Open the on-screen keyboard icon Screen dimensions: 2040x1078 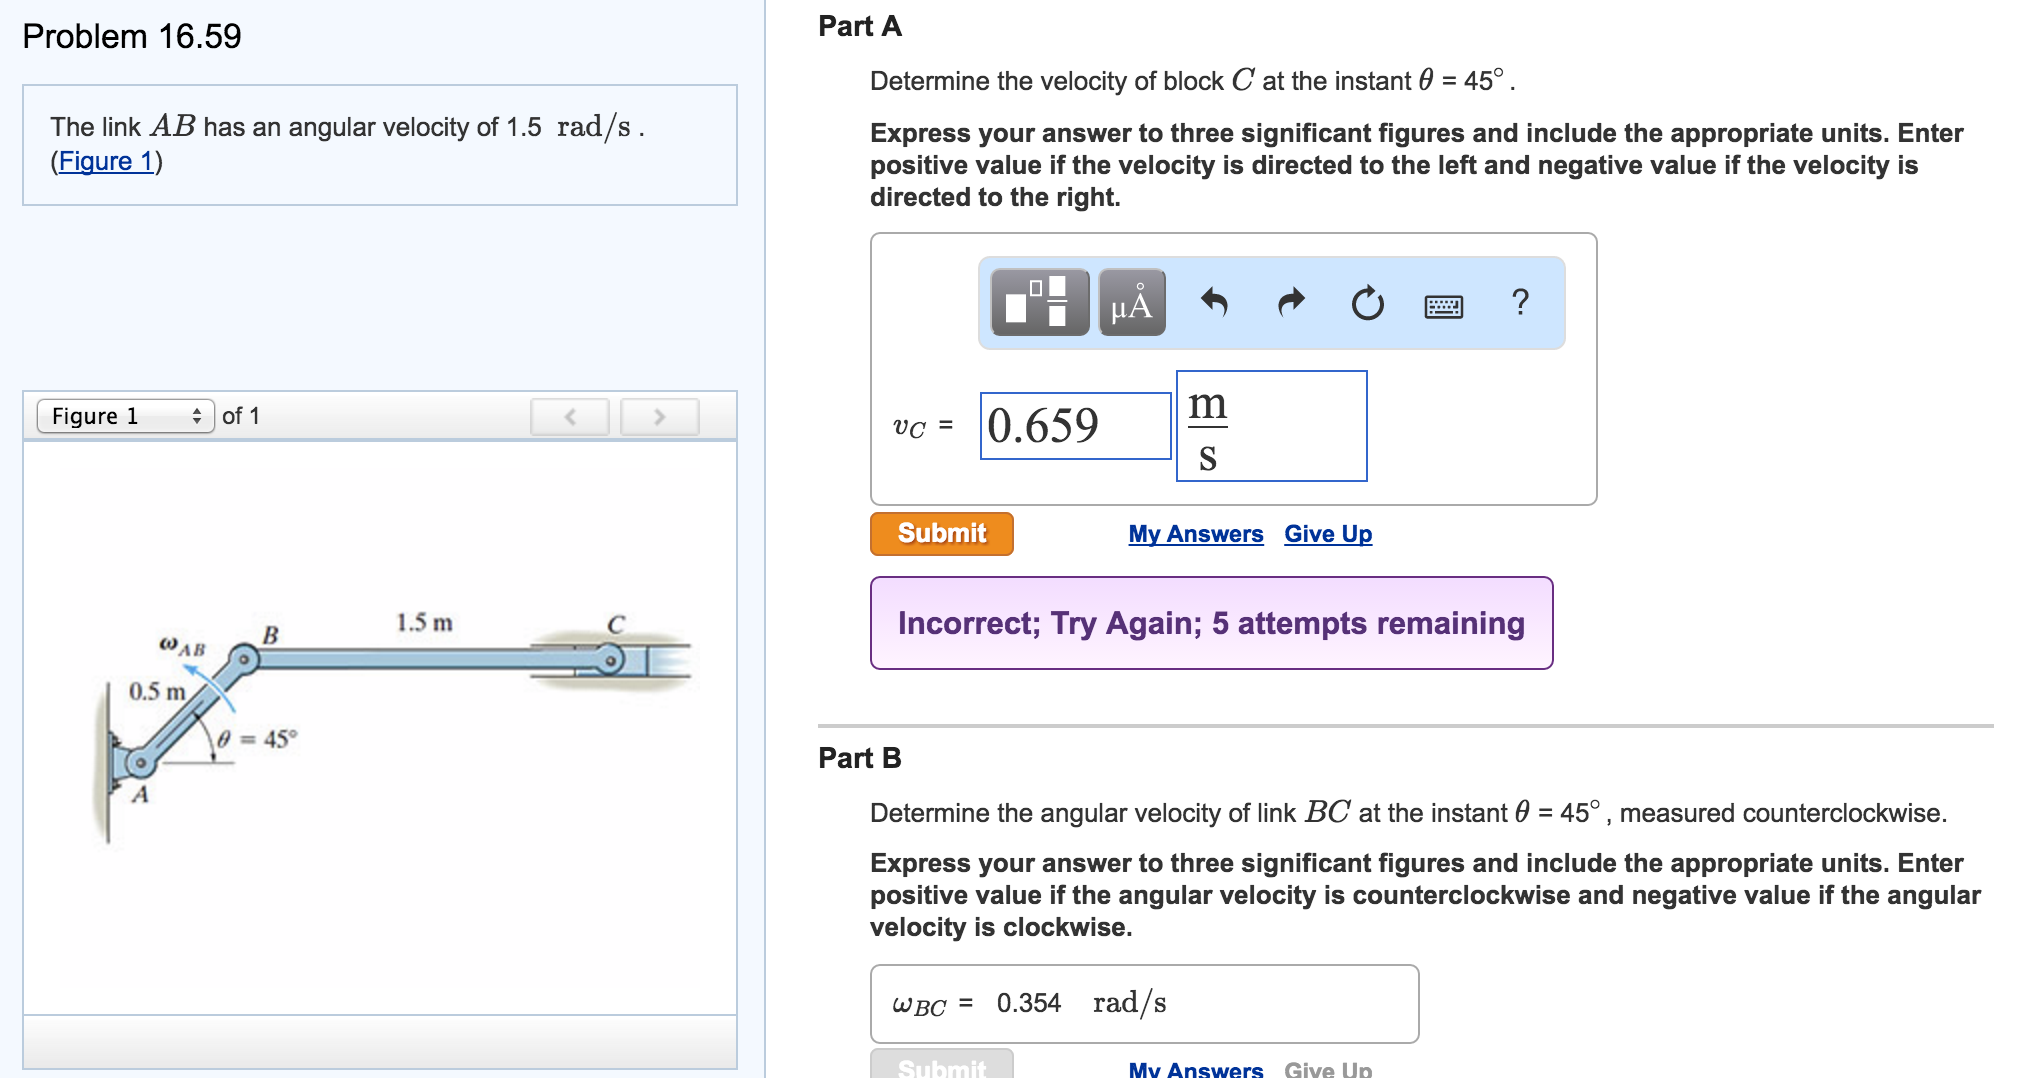[1444, 304]
